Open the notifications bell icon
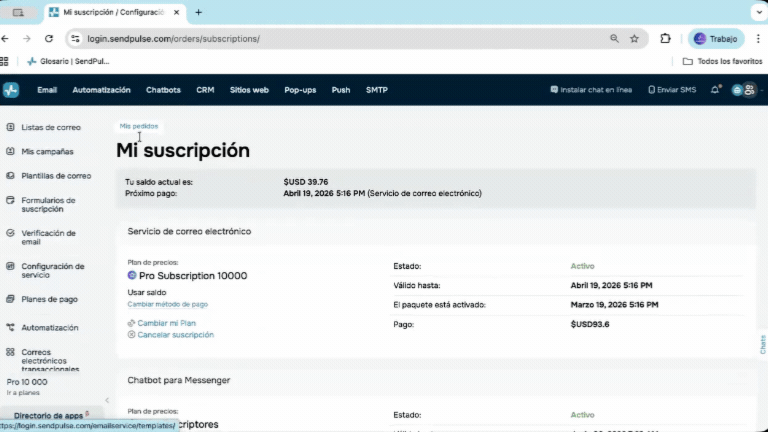Image resolution: width=768 pixels, height=432 pixels. [x=715, y=90]
